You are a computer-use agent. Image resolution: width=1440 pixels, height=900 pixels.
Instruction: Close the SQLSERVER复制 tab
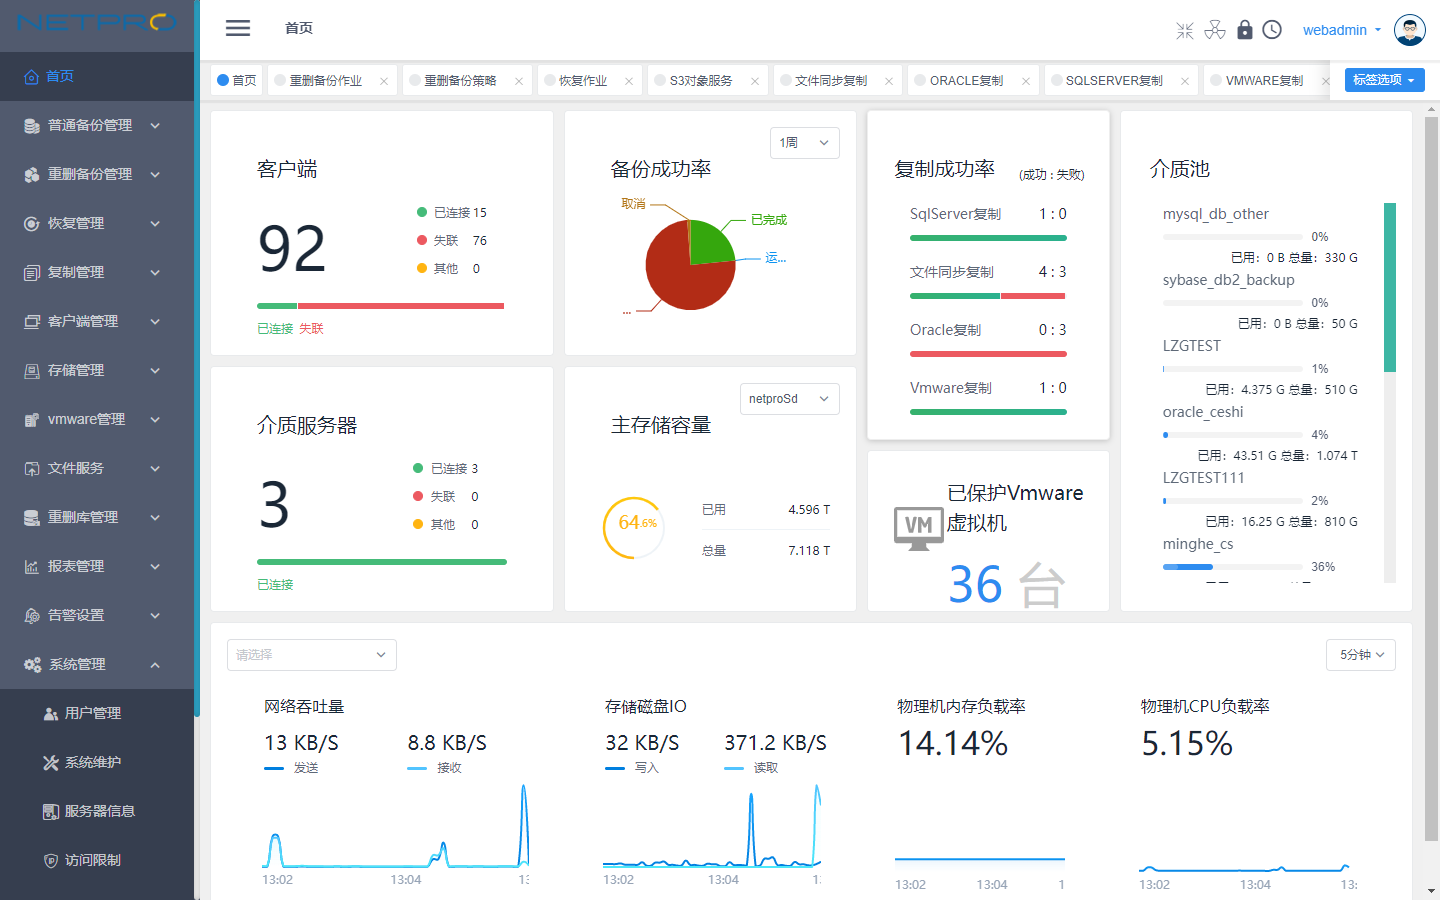click(1185, 81)
